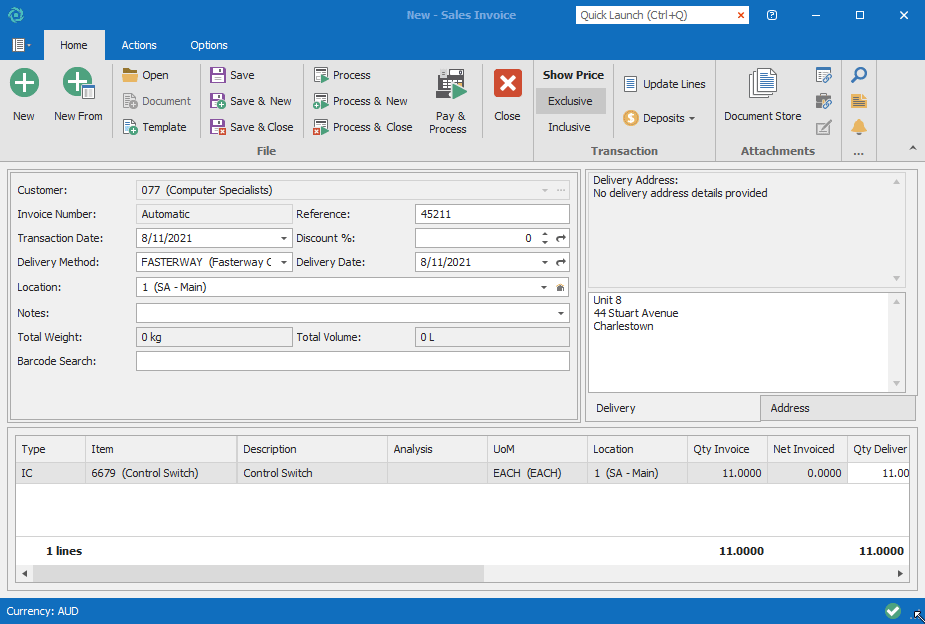Image resolution: width=925 pixels, height=624 pixels.
Task: Click Save & Close button
Action: (252, 127)
